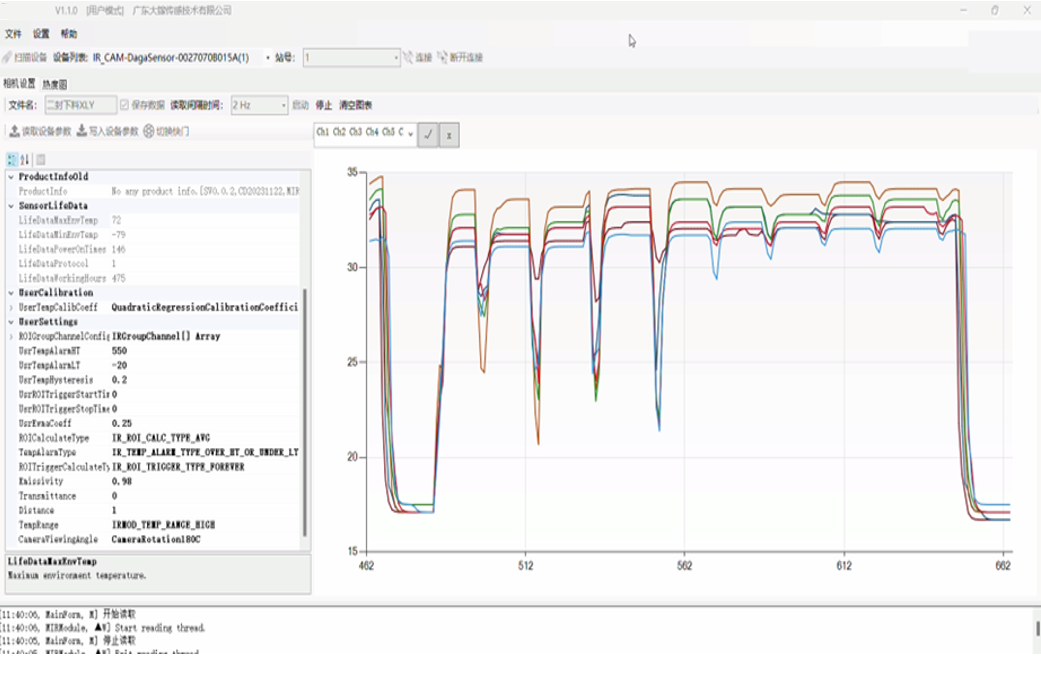
Task: Open the 设置 (Settings) menu
Action: click(41, 34)
